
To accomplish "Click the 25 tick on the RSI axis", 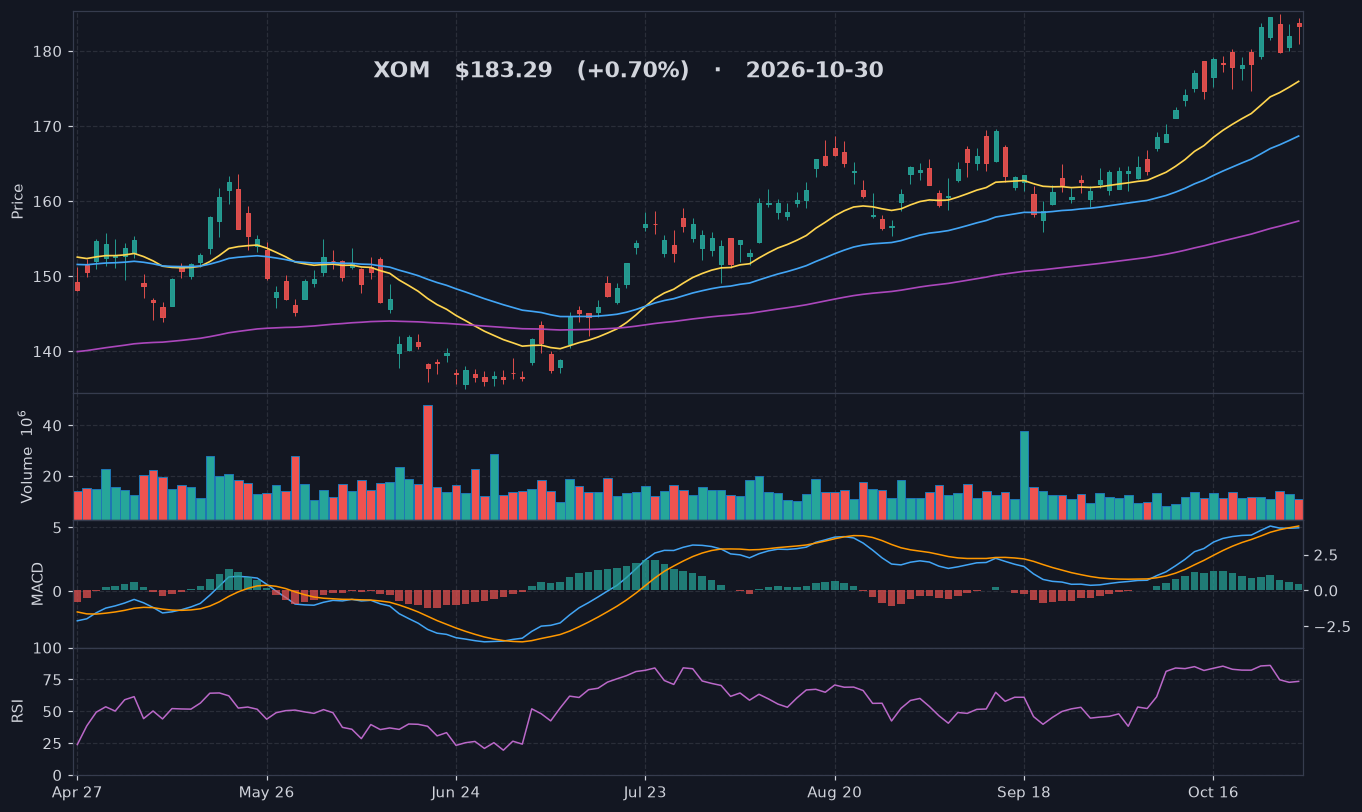I will click(54, 744).
